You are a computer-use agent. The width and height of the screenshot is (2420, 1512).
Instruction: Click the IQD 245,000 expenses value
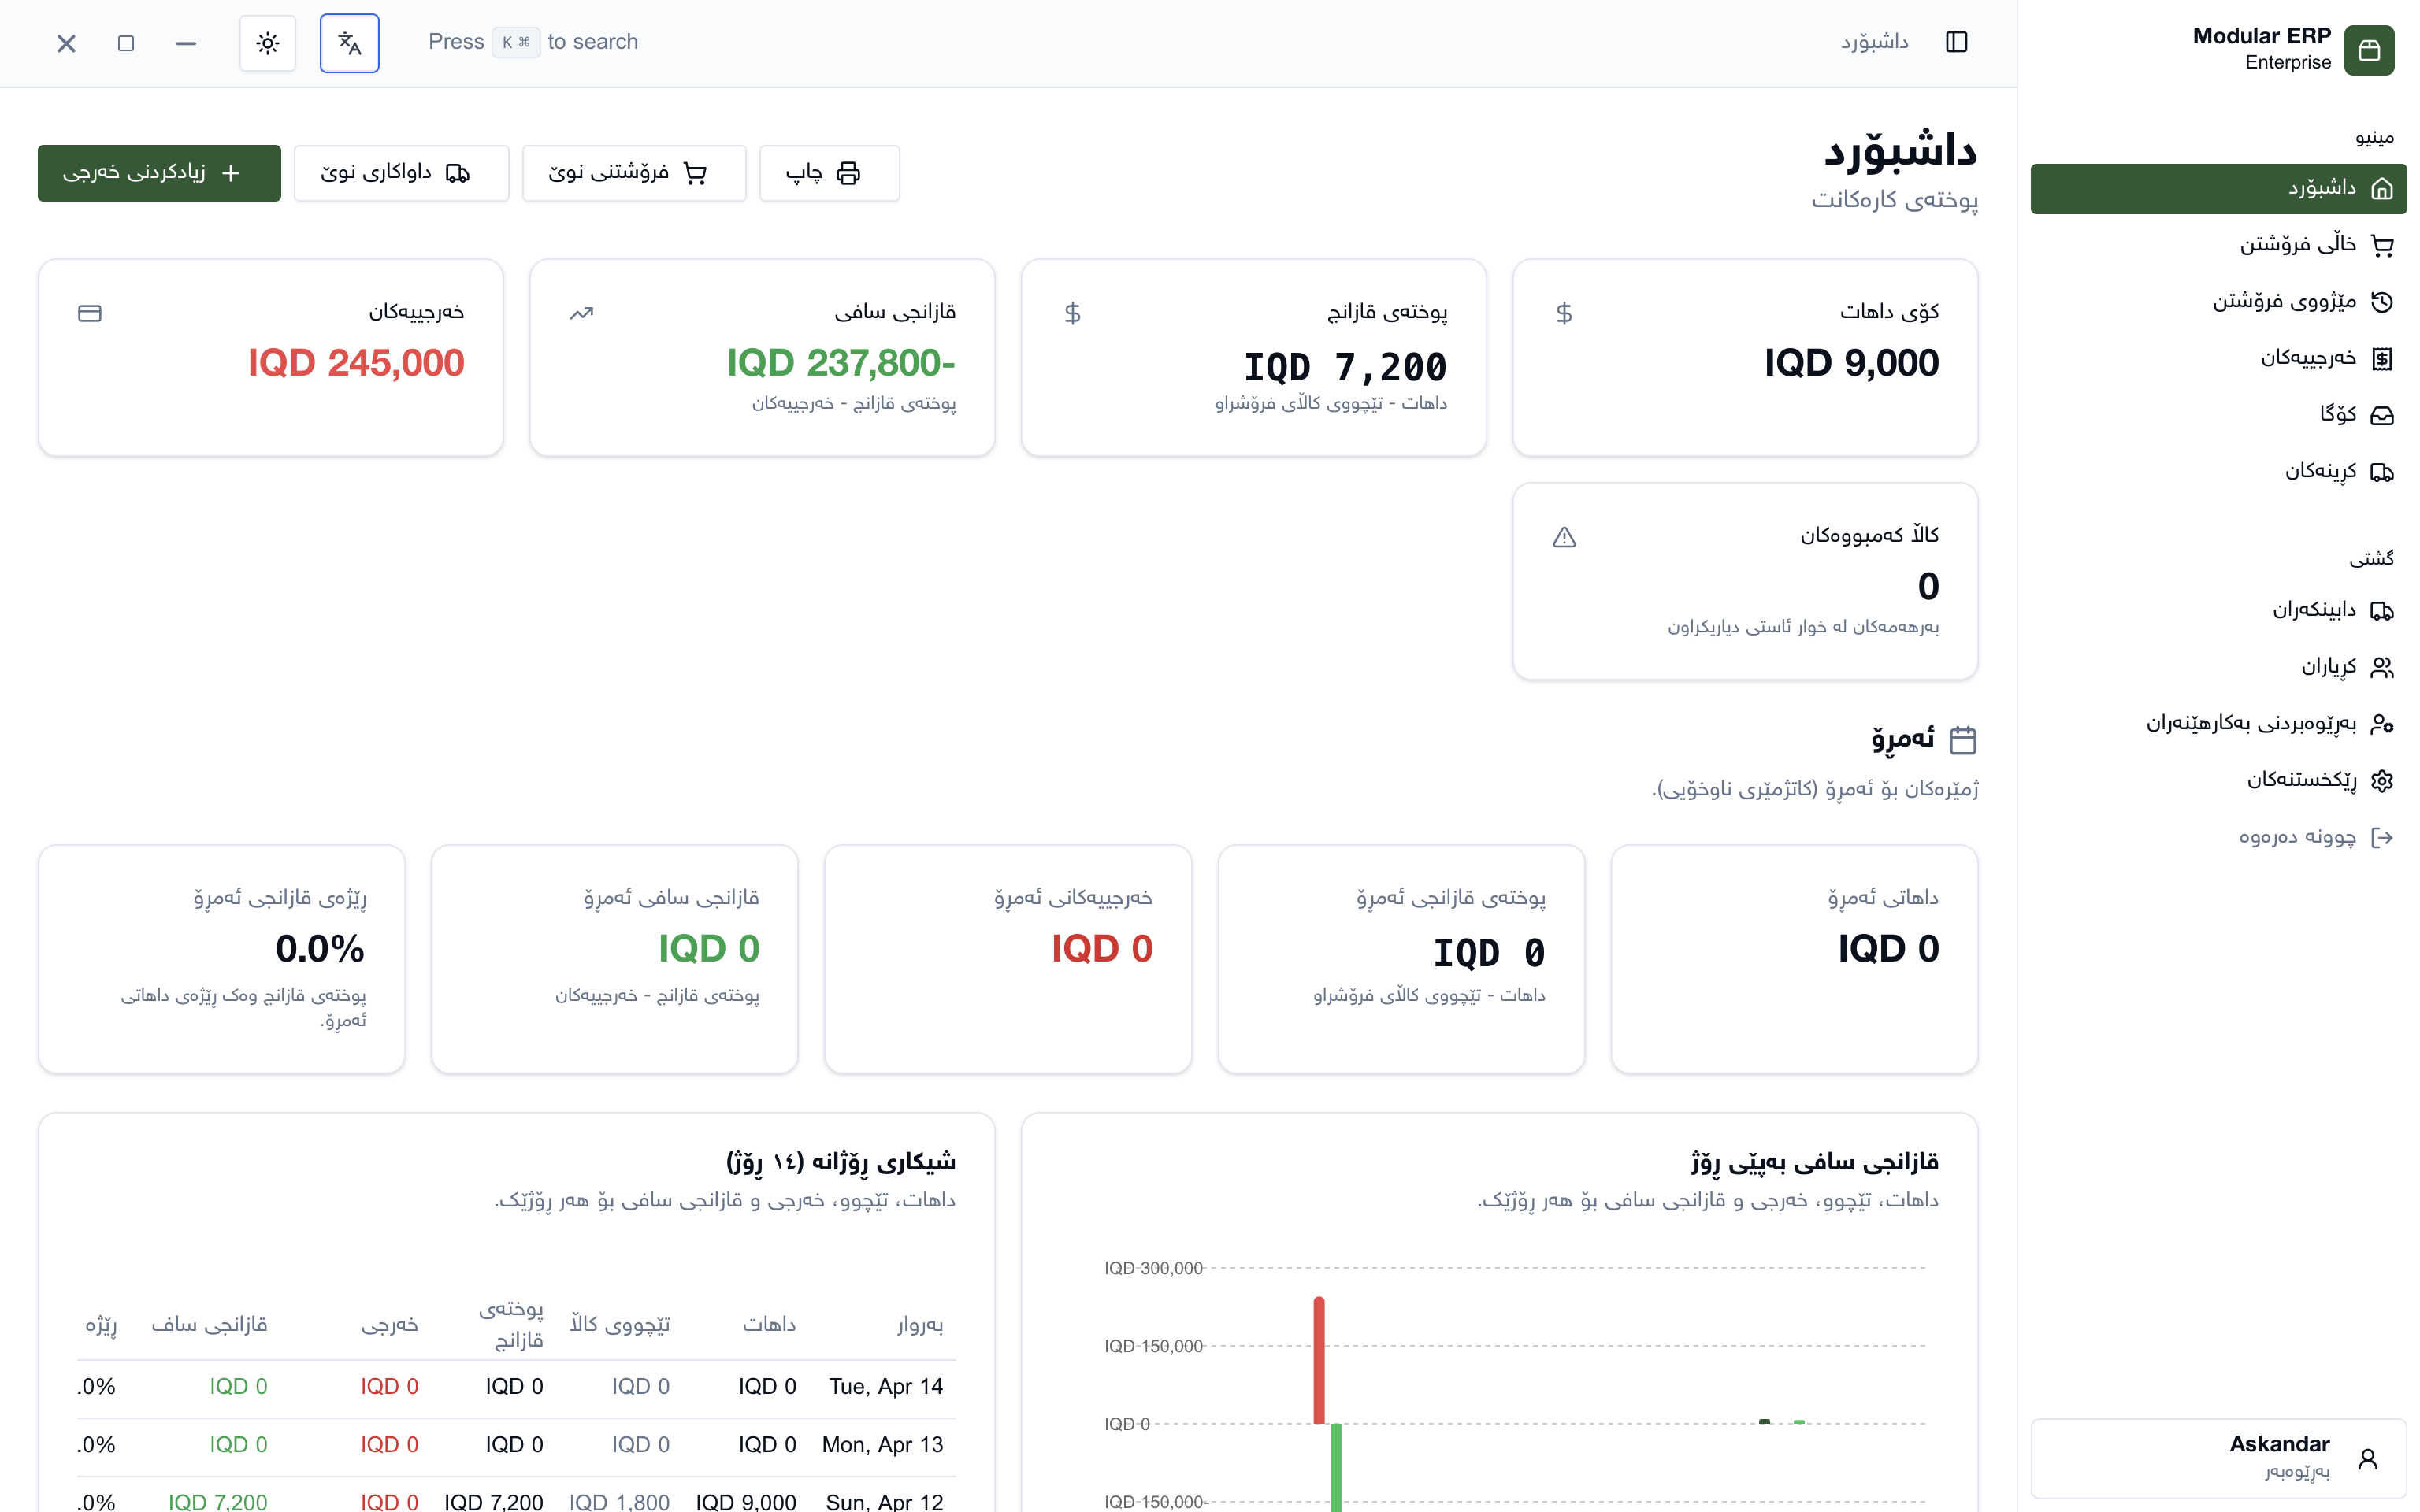[x=356, y=363]
